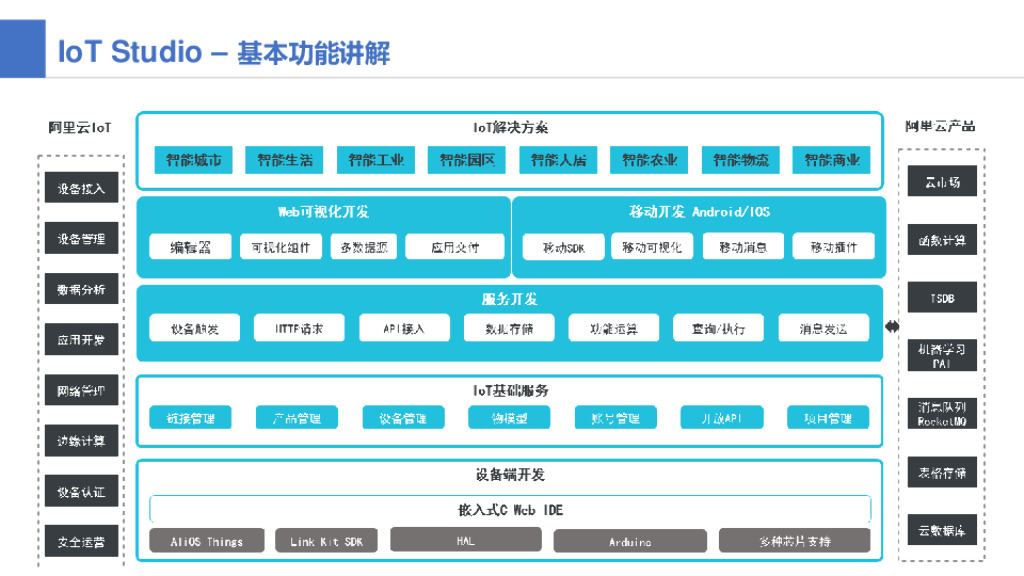Viewport: 1024px width, 576px height.
Task: Open 云市场 in the 阿里云产品 column
Action: (x=942, y=181)
